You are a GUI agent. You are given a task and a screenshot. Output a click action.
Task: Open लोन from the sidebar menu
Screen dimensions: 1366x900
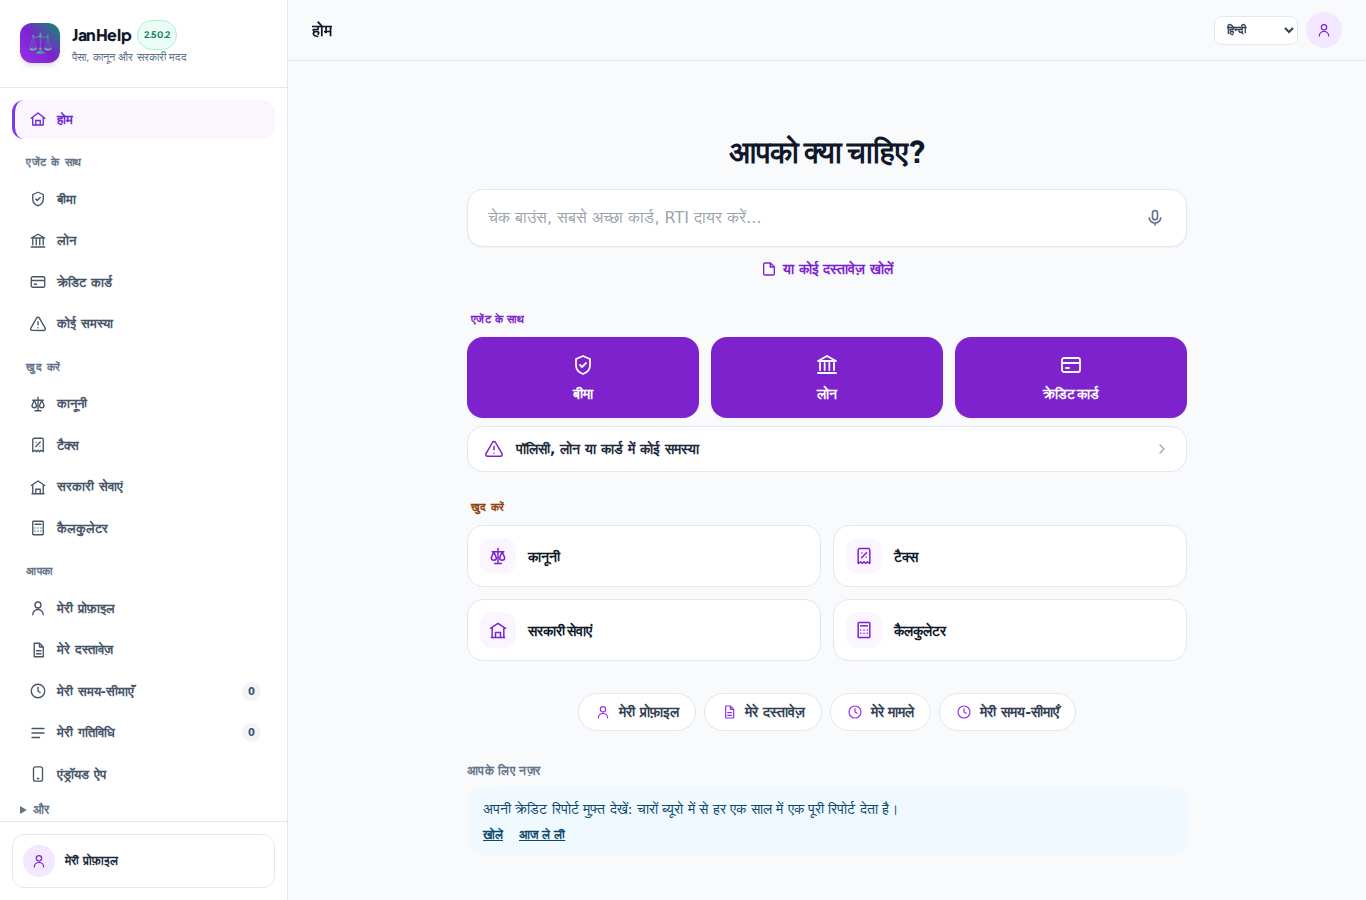pyautogui.click(x=143, y=240)
